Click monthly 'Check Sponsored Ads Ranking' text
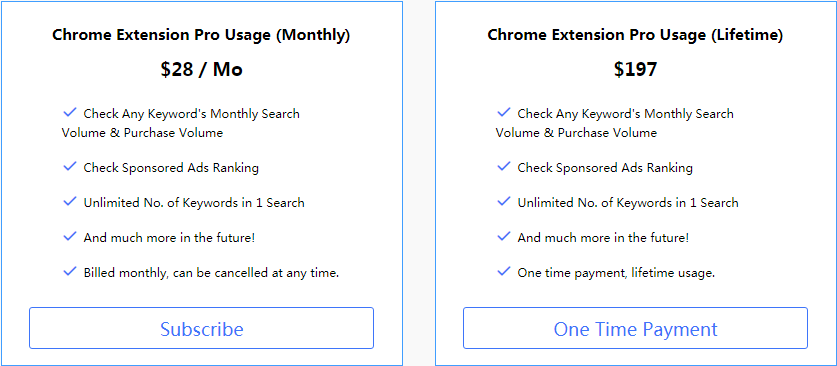Image resolution: width=837 pixels, height=366 pixels. [x=171, y=168]
